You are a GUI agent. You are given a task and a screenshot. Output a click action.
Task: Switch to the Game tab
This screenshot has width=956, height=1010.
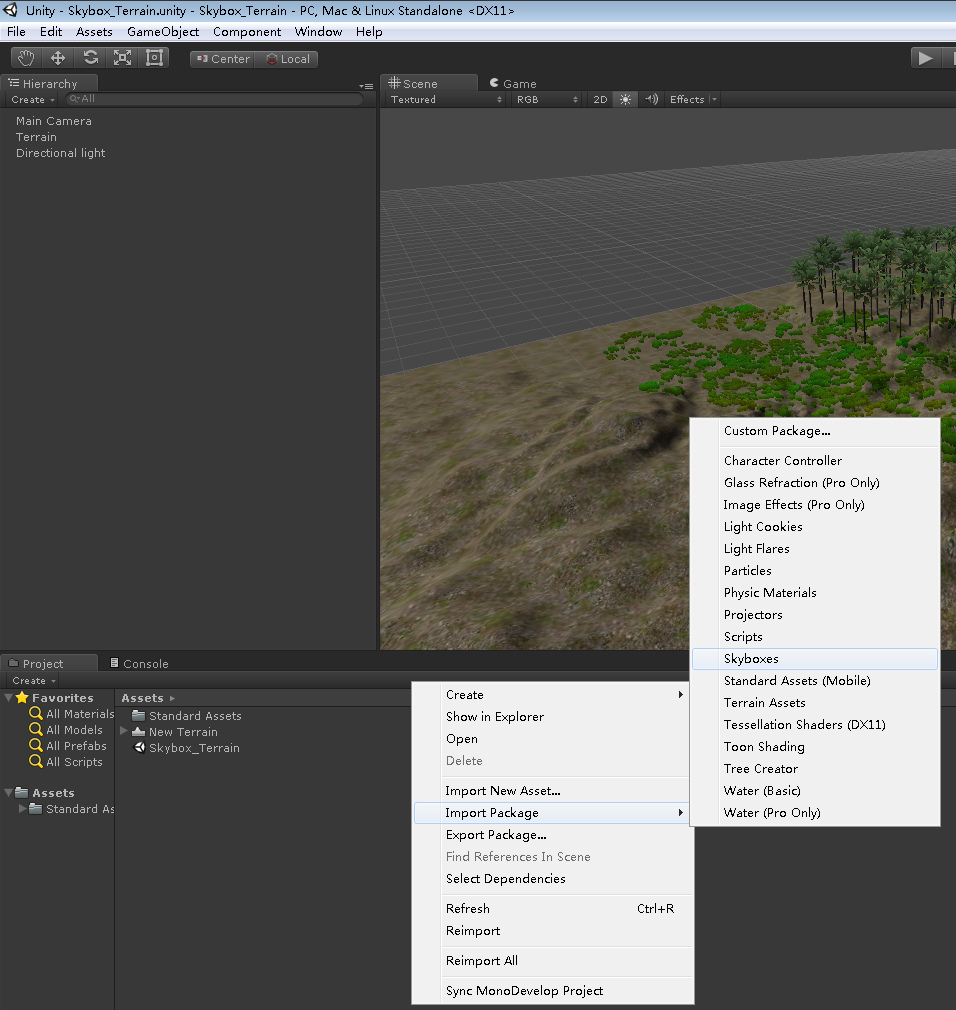(x=513, y=84)
